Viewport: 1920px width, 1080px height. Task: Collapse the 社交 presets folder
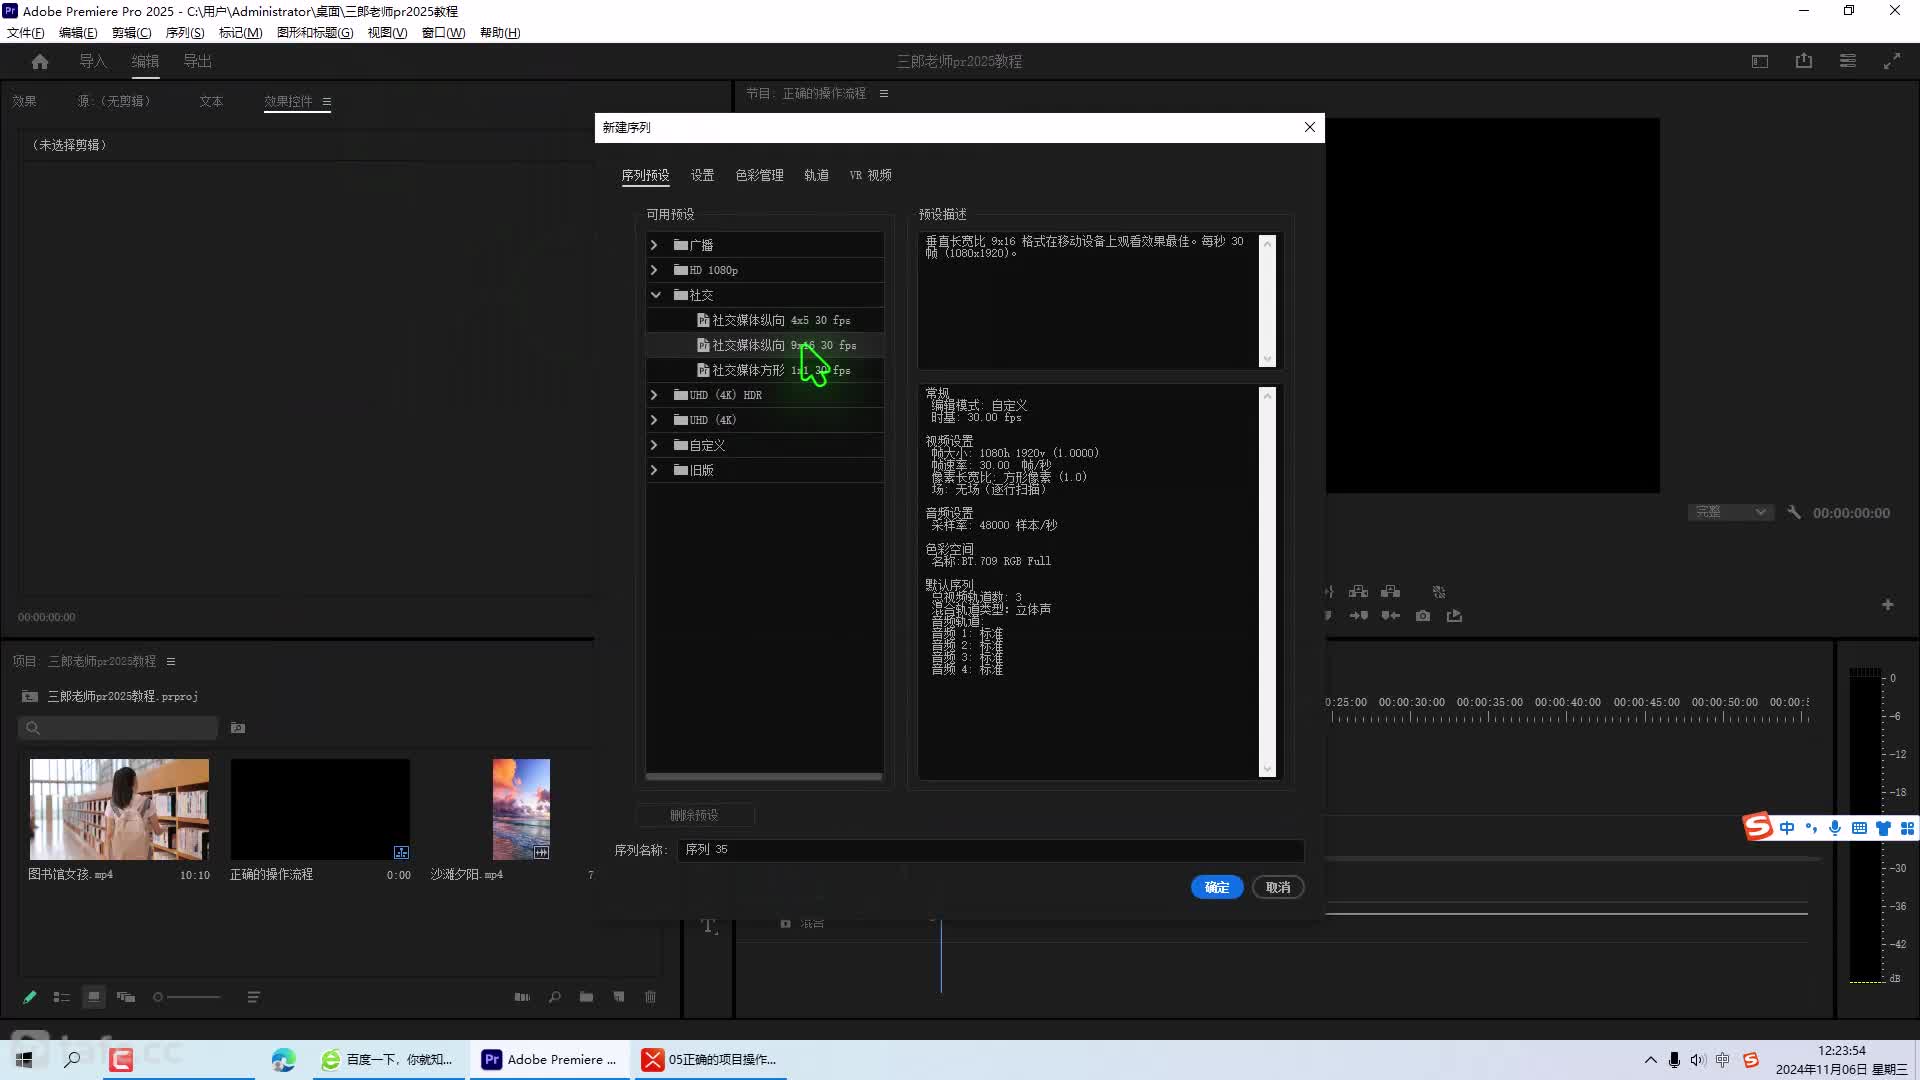[x=655, y=295]
